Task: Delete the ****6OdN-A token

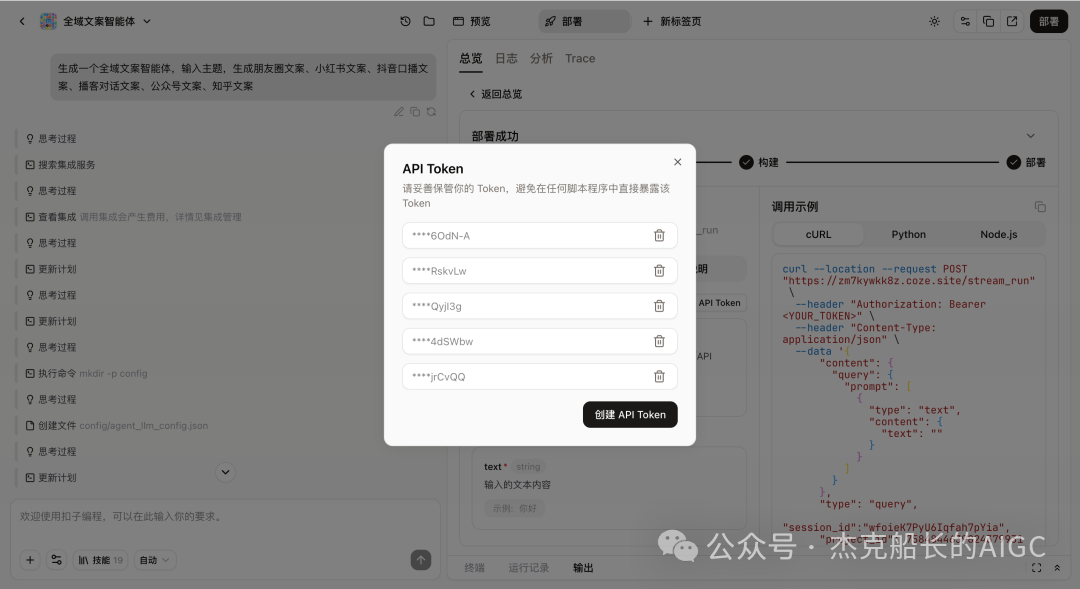Action: pos(659,236)
